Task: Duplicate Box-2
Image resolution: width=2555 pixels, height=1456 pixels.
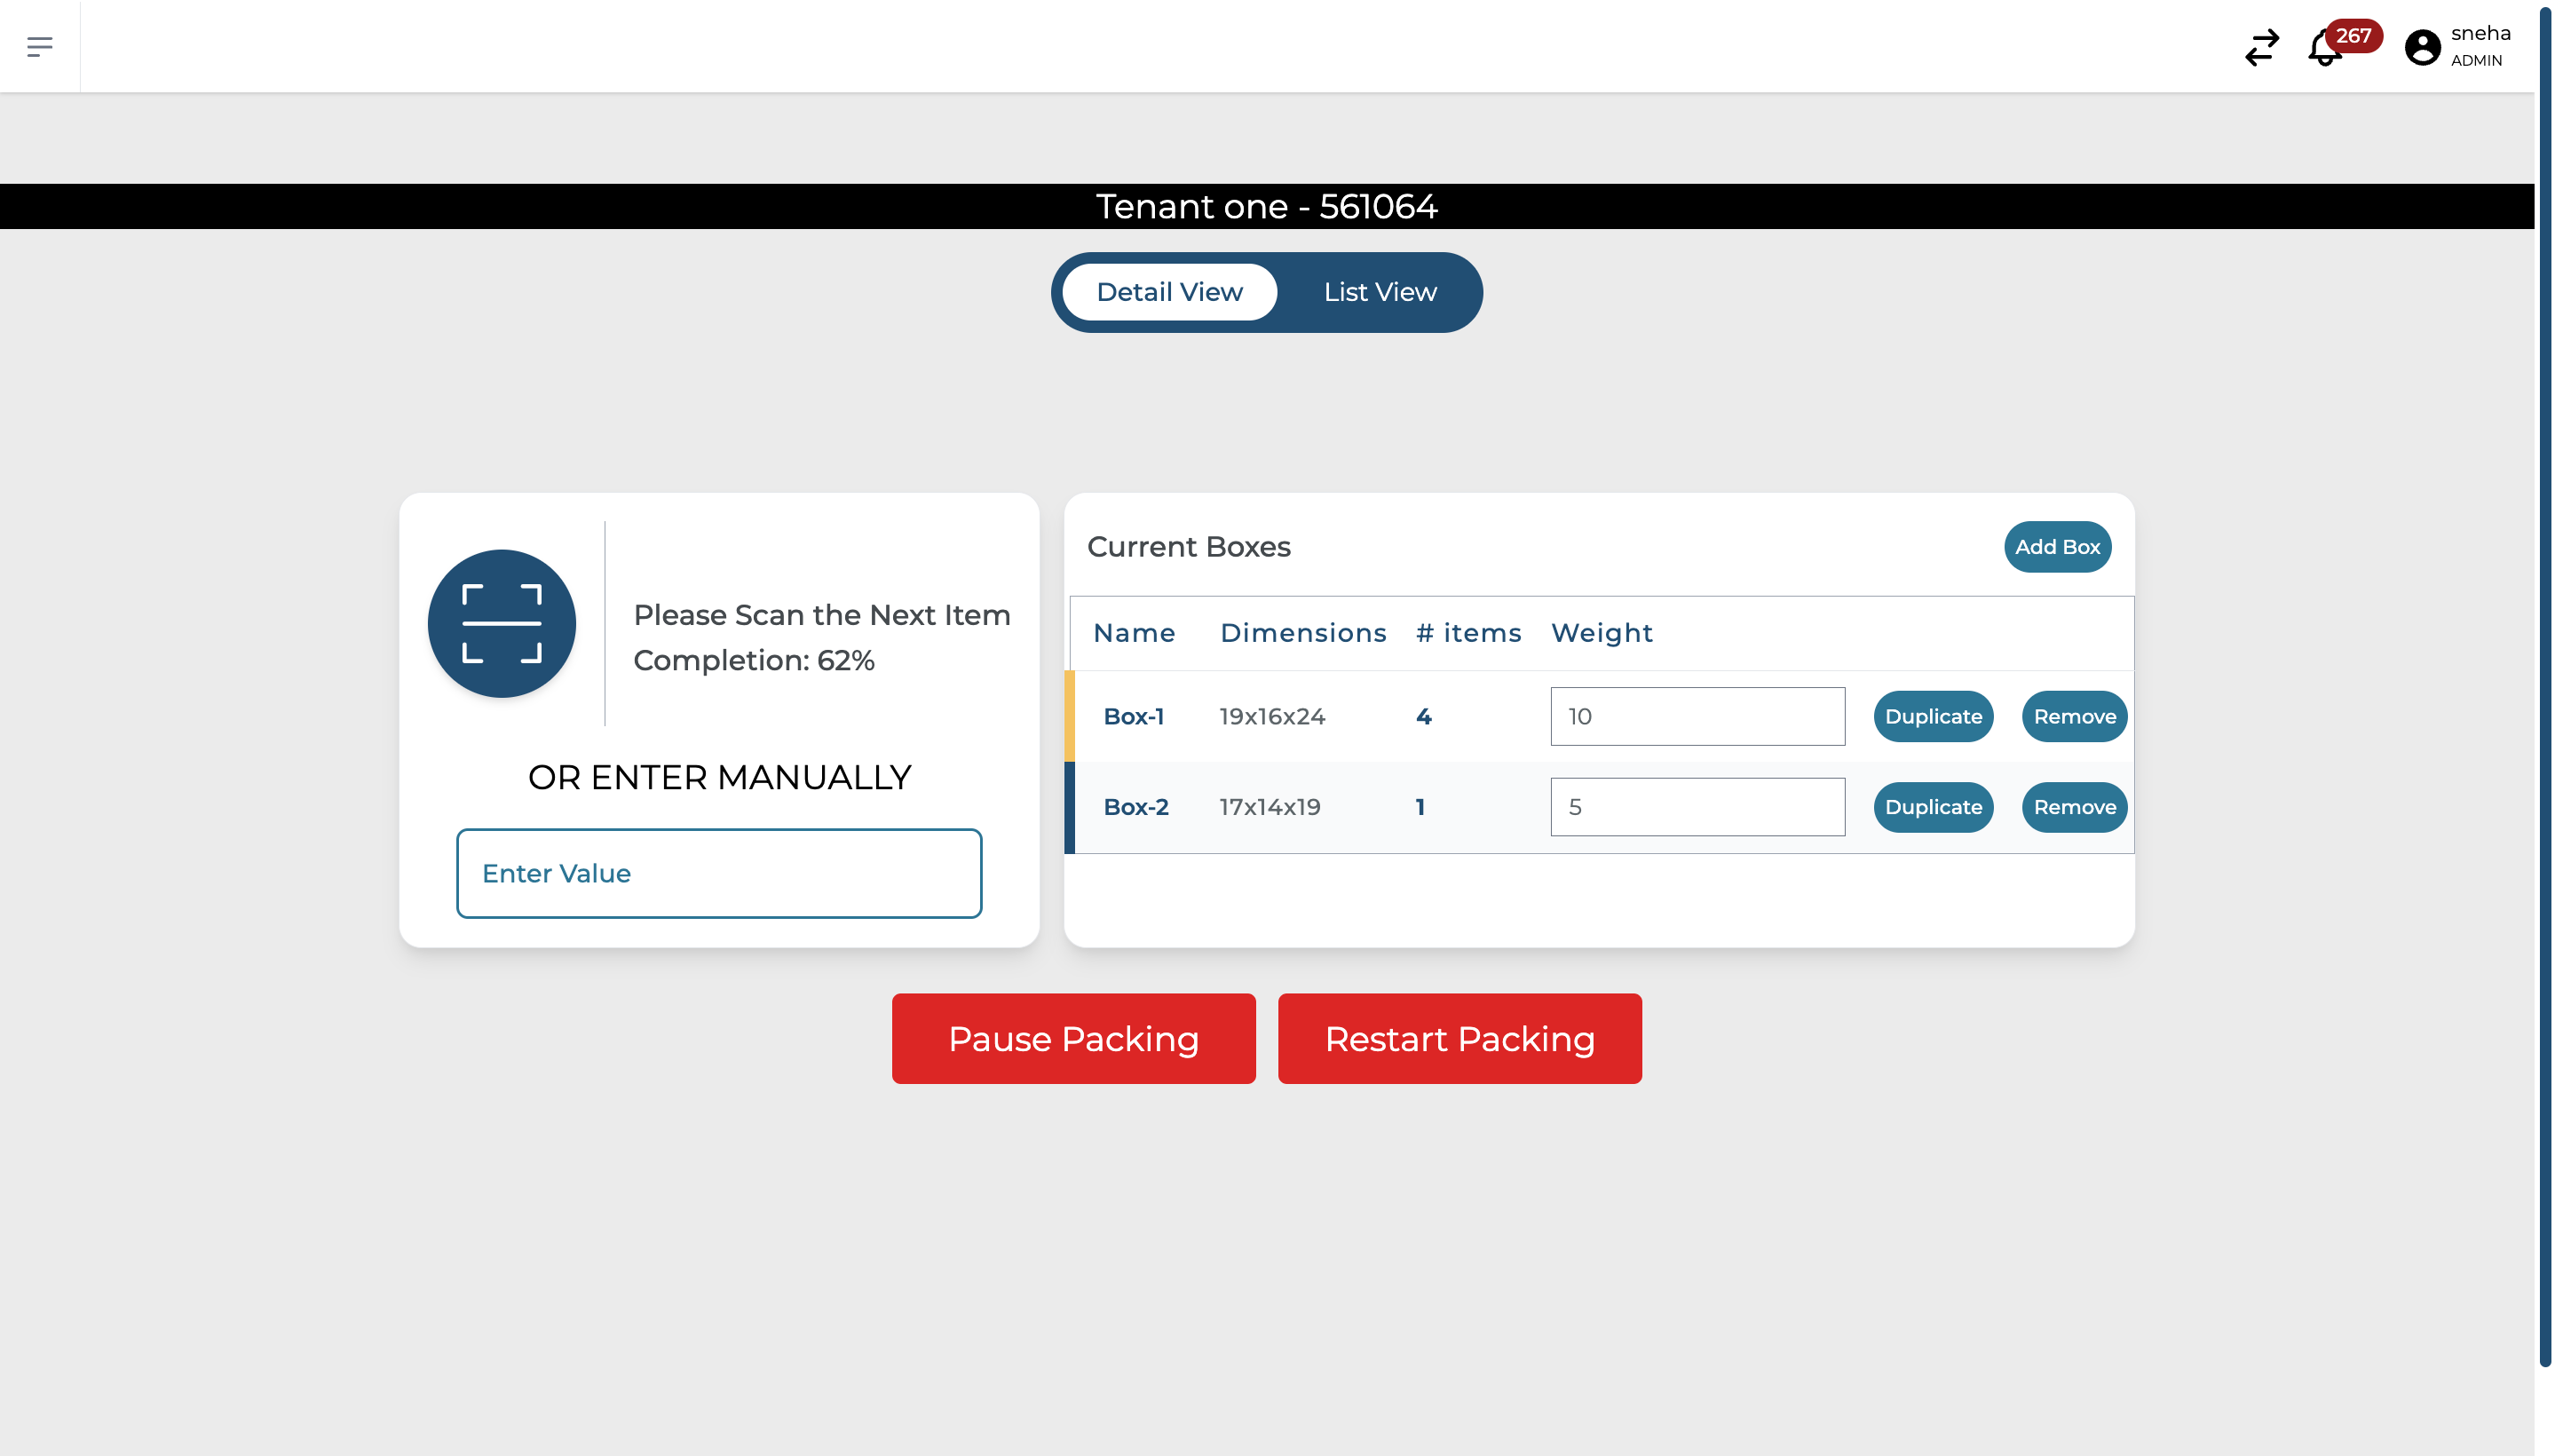Action: pos(1932,807)
